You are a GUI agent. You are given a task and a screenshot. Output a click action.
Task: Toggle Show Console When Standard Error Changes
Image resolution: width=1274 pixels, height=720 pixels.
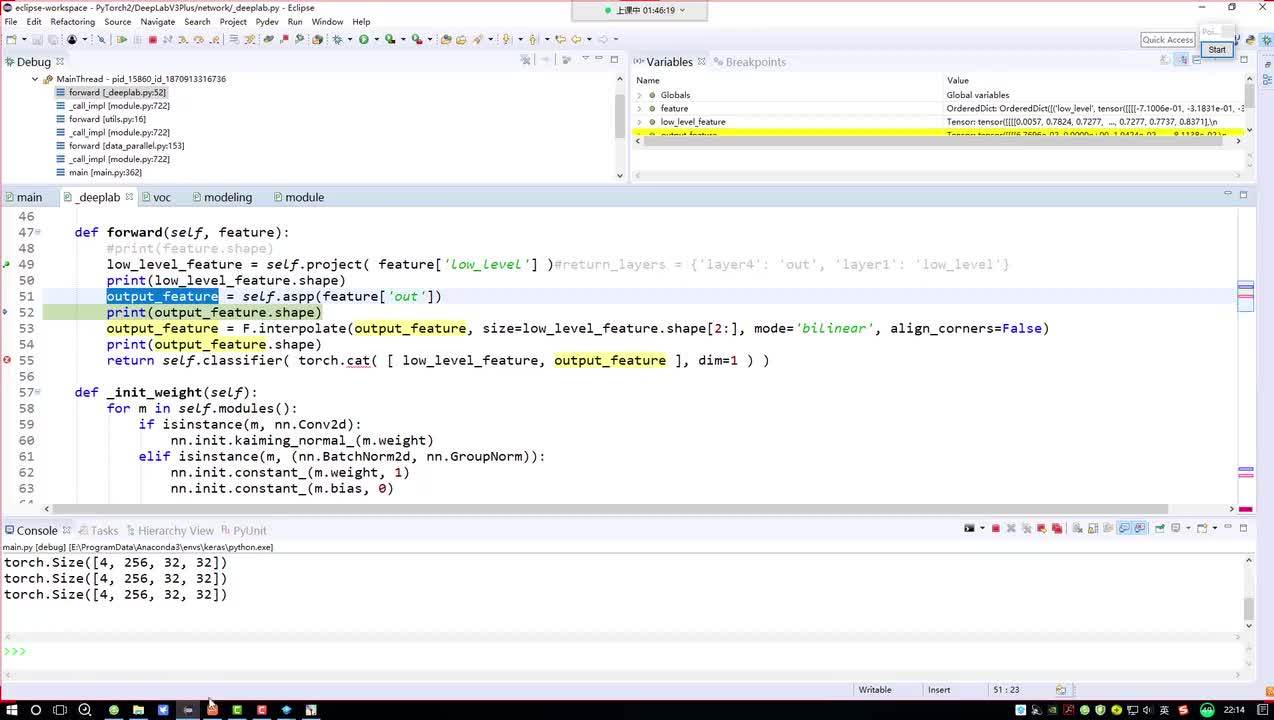pyautogui.click(x=1140, y=529)
